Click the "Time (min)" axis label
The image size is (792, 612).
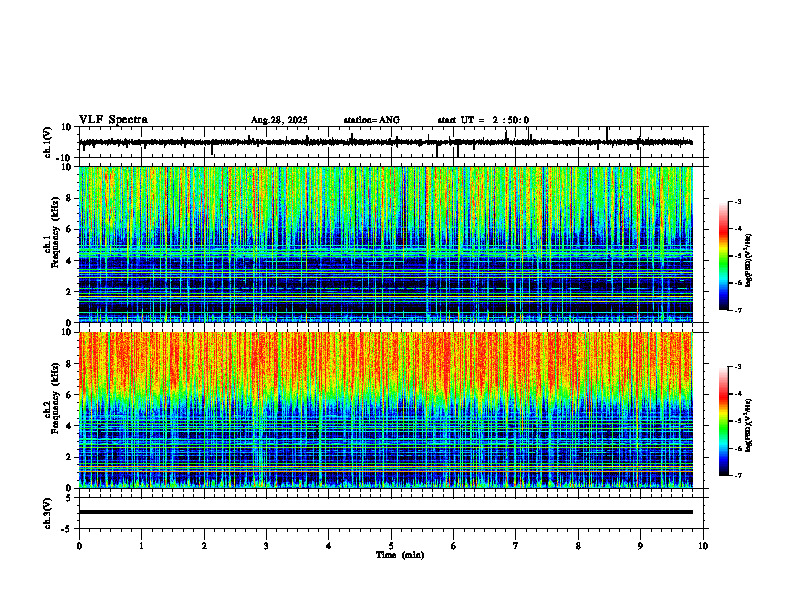400,555
